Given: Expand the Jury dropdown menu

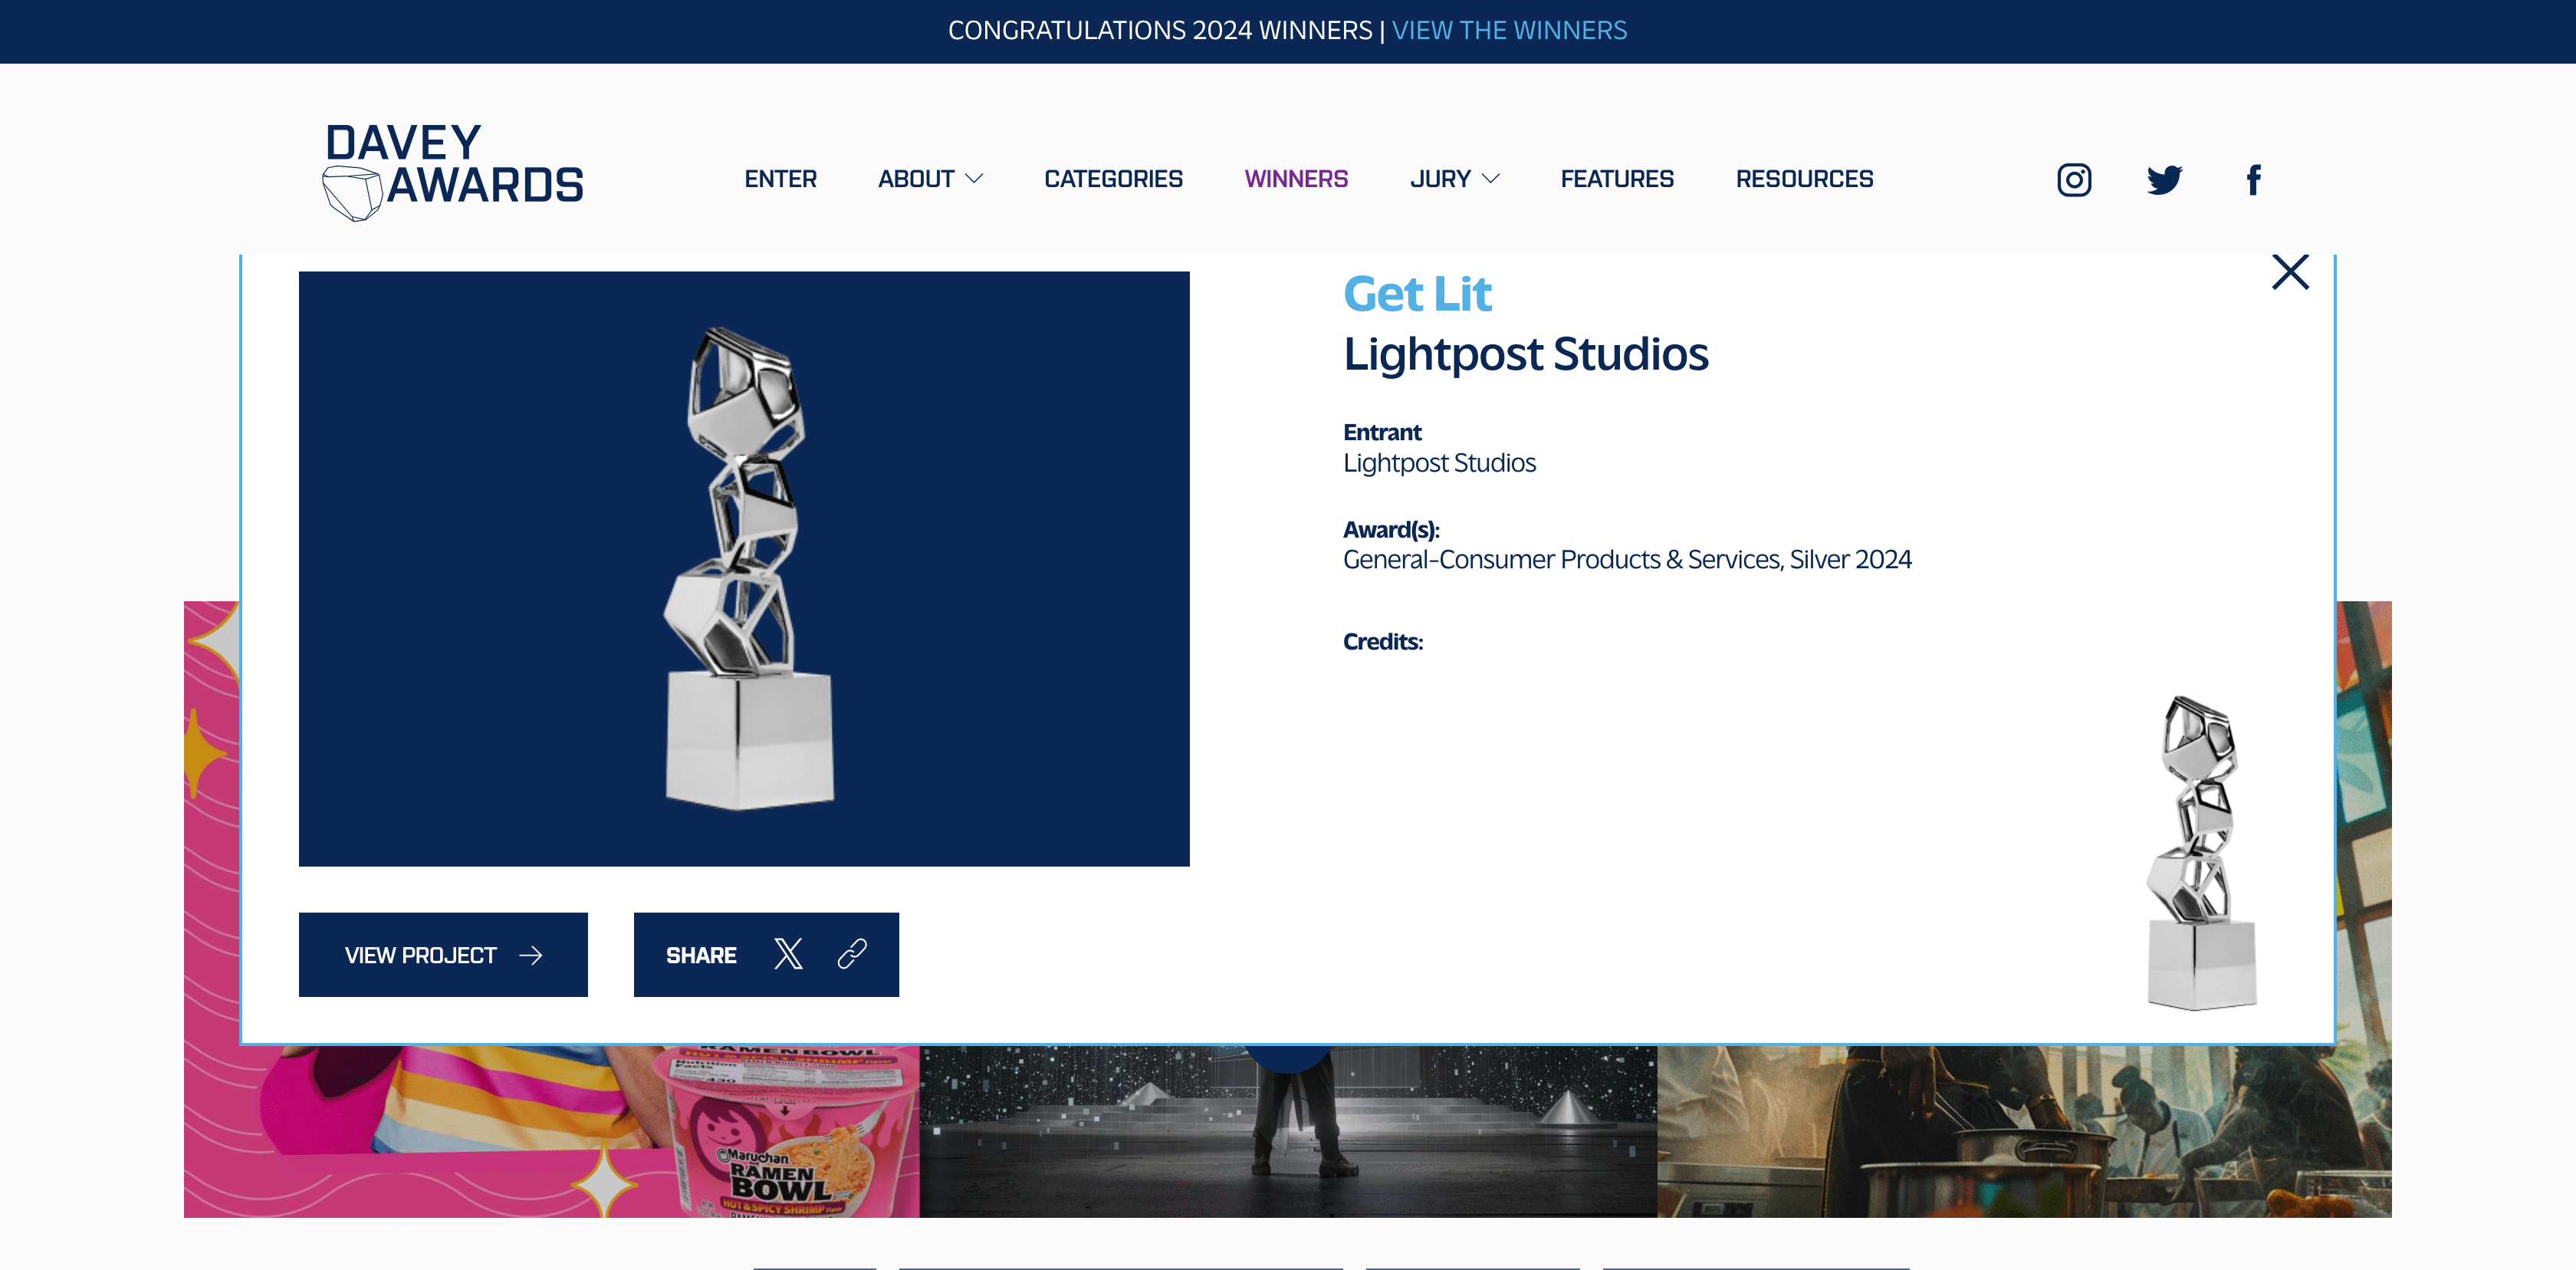Looking at the screenshot, I should pos(1454,179).
